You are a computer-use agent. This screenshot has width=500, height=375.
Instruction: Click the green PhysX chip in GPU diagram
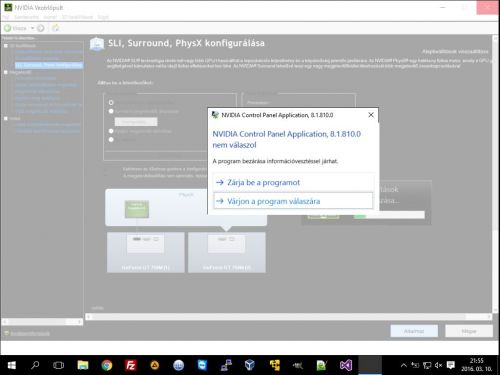137,209
